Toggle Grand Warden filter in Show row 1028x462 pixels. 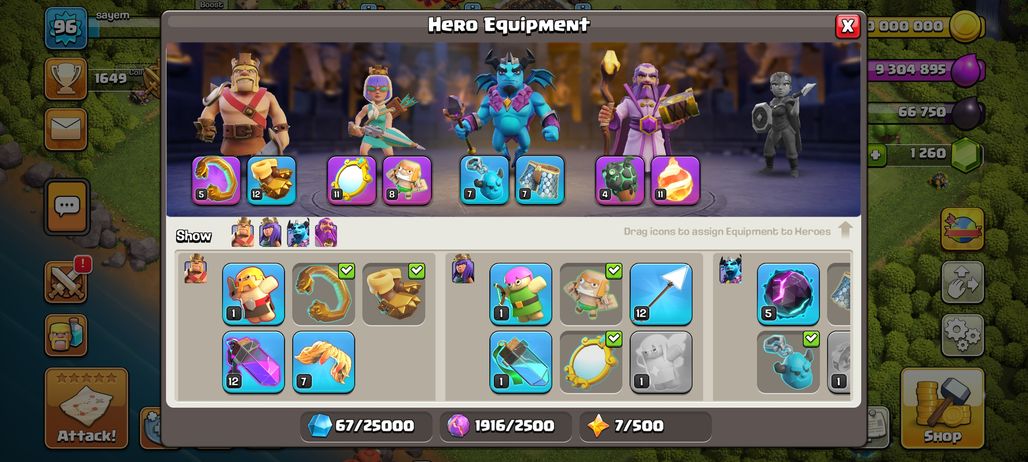[x=325, y=233]
